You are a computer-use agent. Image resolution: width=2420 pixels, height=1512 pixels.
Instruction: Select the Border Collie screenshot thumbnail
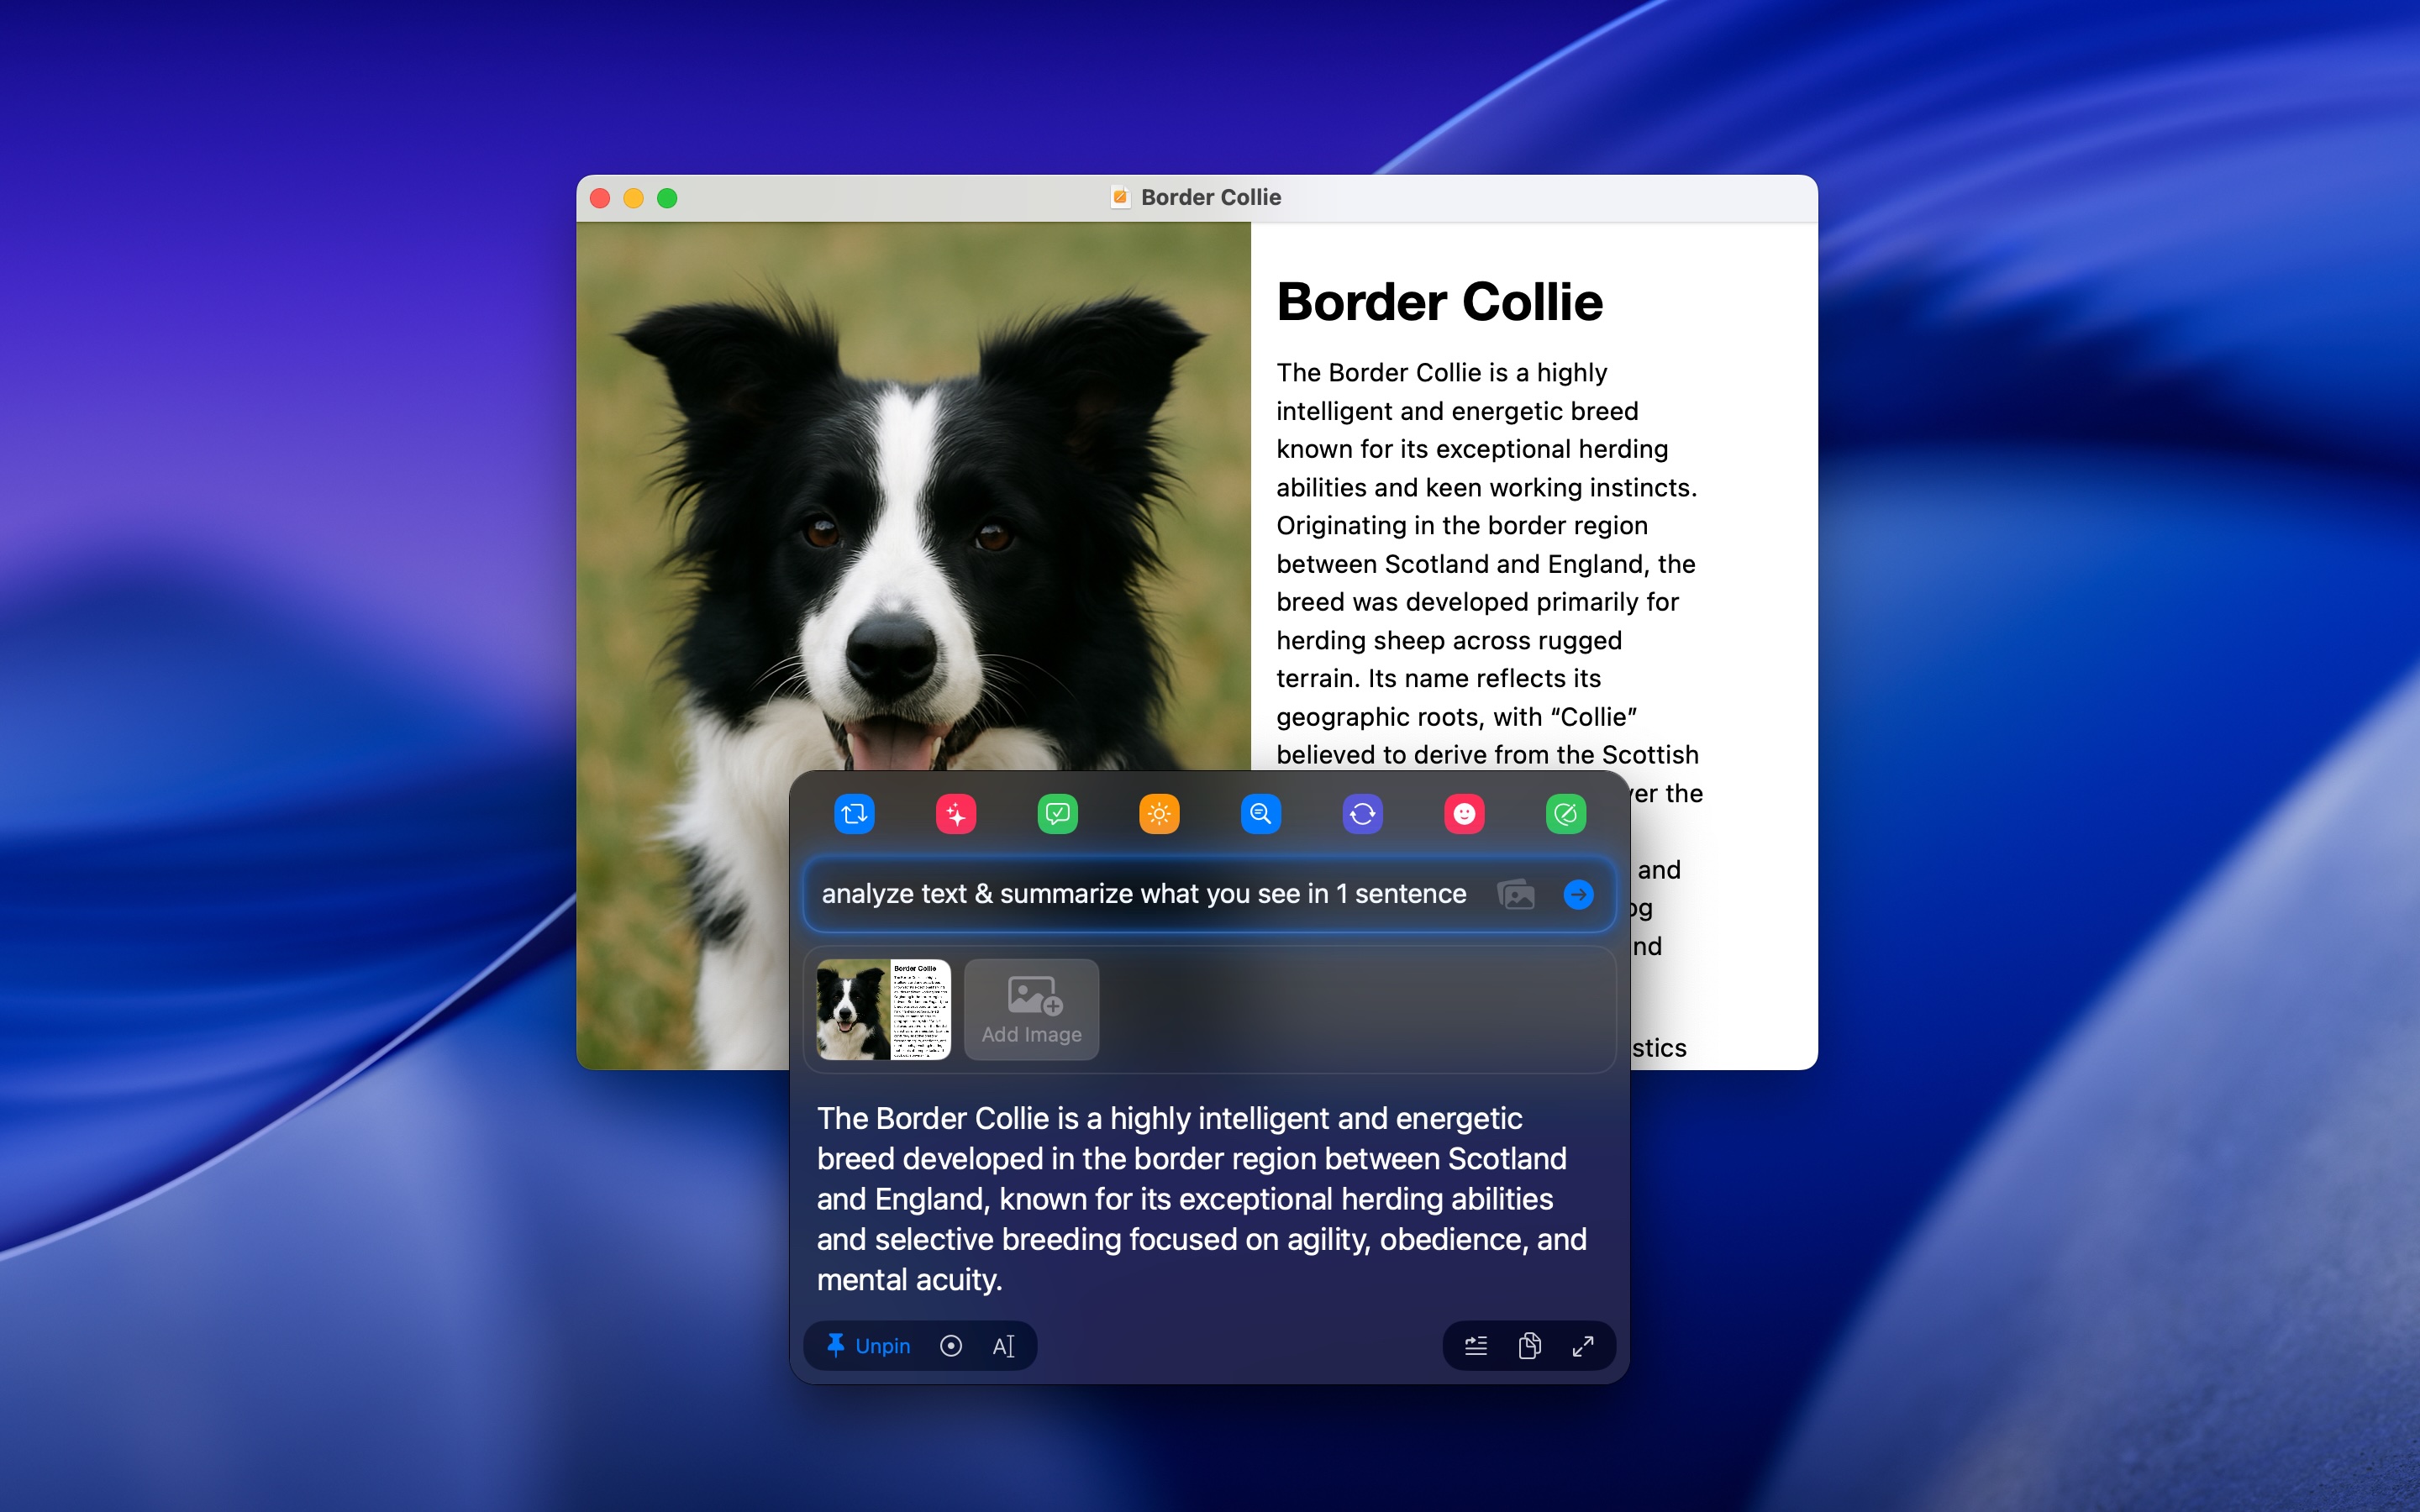tap(883, 1009)
